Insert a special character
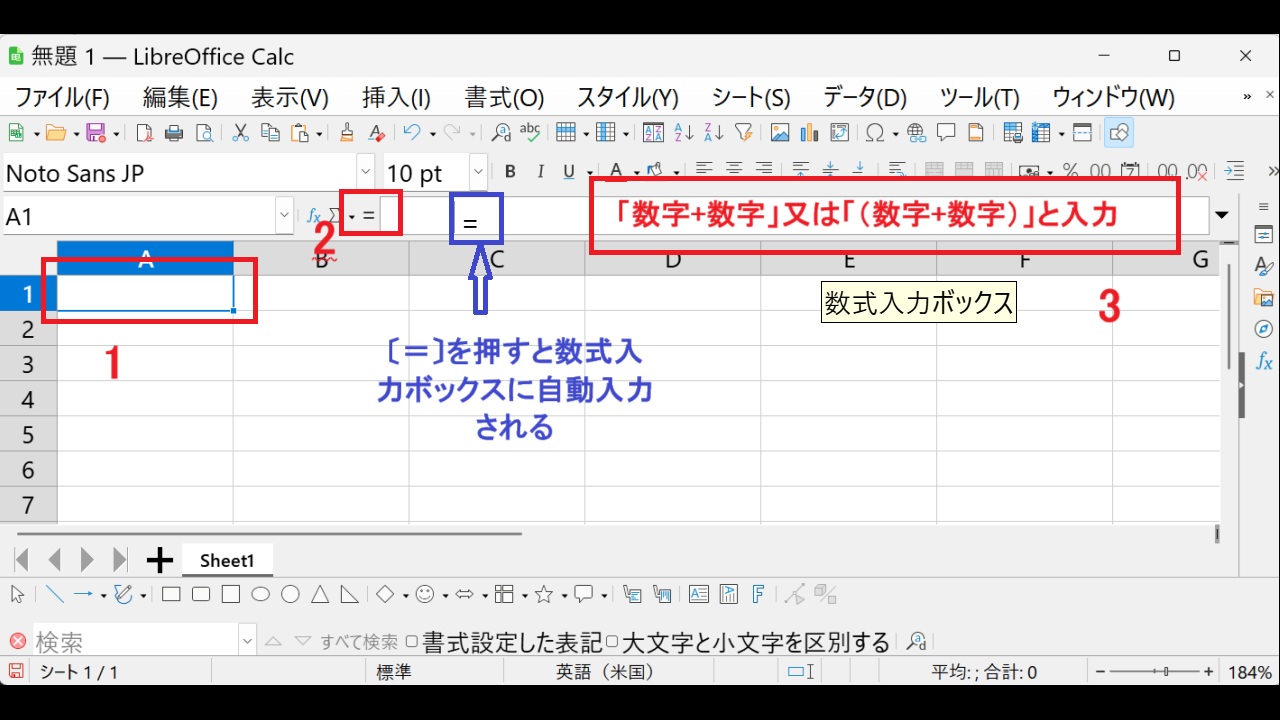Image resolution: width=1280 pixels, height=720 pixels. tap(876, 131)
